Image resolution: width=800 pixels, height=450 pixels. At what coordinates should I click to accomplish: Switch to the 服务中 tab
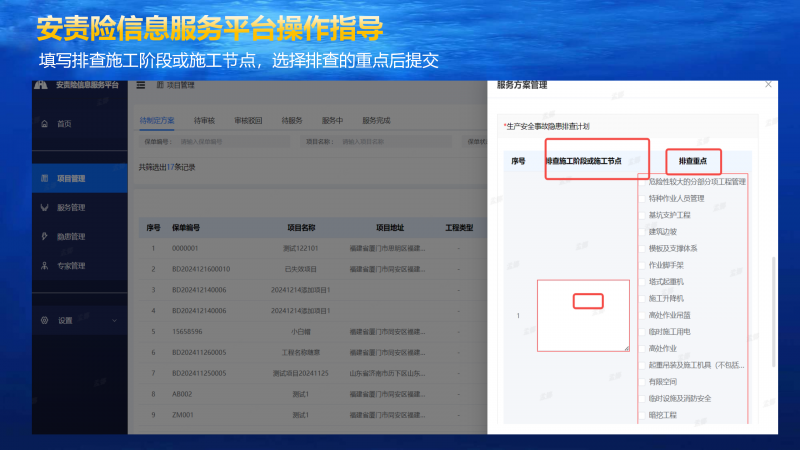[332, 120]
